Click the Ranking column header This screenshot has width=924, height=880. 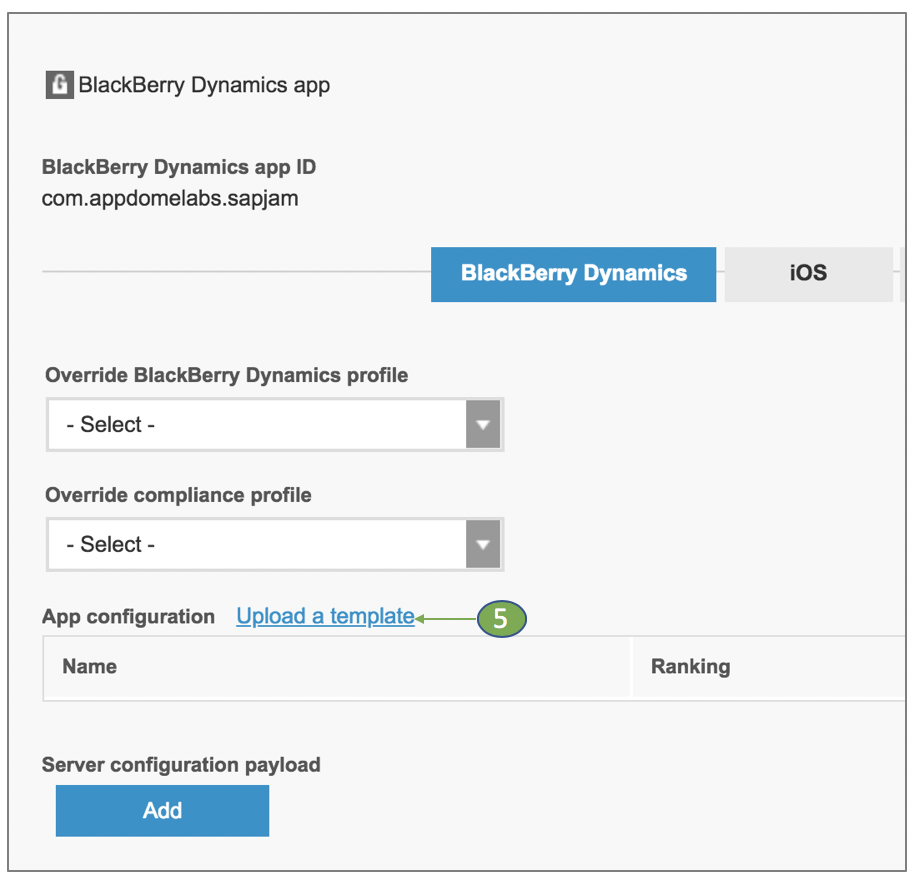pyautogui.click(x=690, y=667)
